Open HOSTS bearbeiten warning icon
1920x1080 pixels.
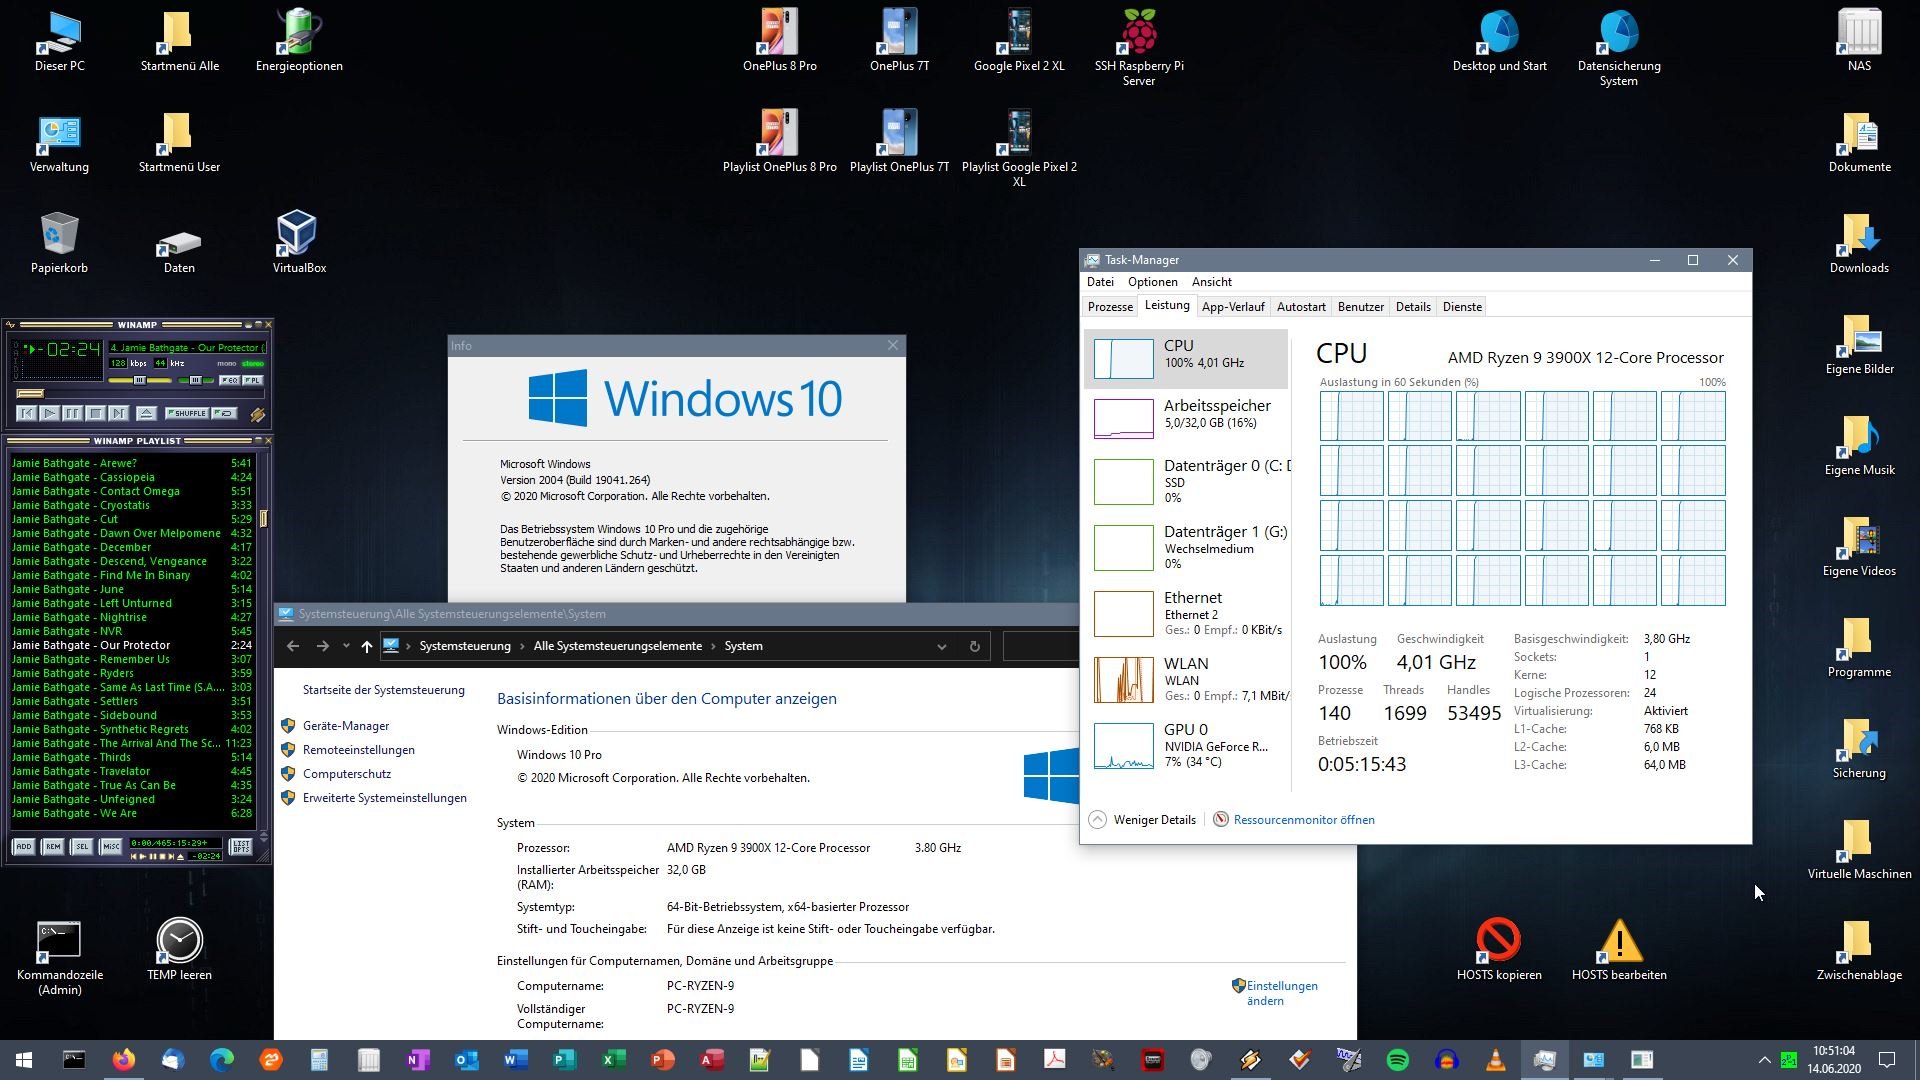[1619, 950]
